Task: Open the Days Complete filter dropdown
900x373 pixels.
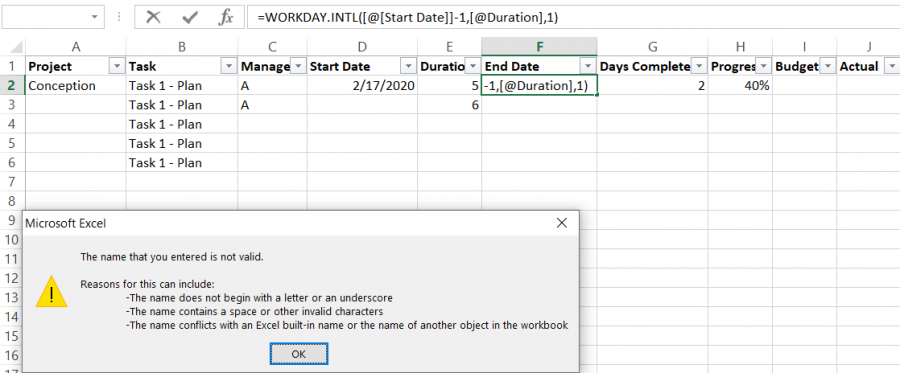Action: coord(699,67)
